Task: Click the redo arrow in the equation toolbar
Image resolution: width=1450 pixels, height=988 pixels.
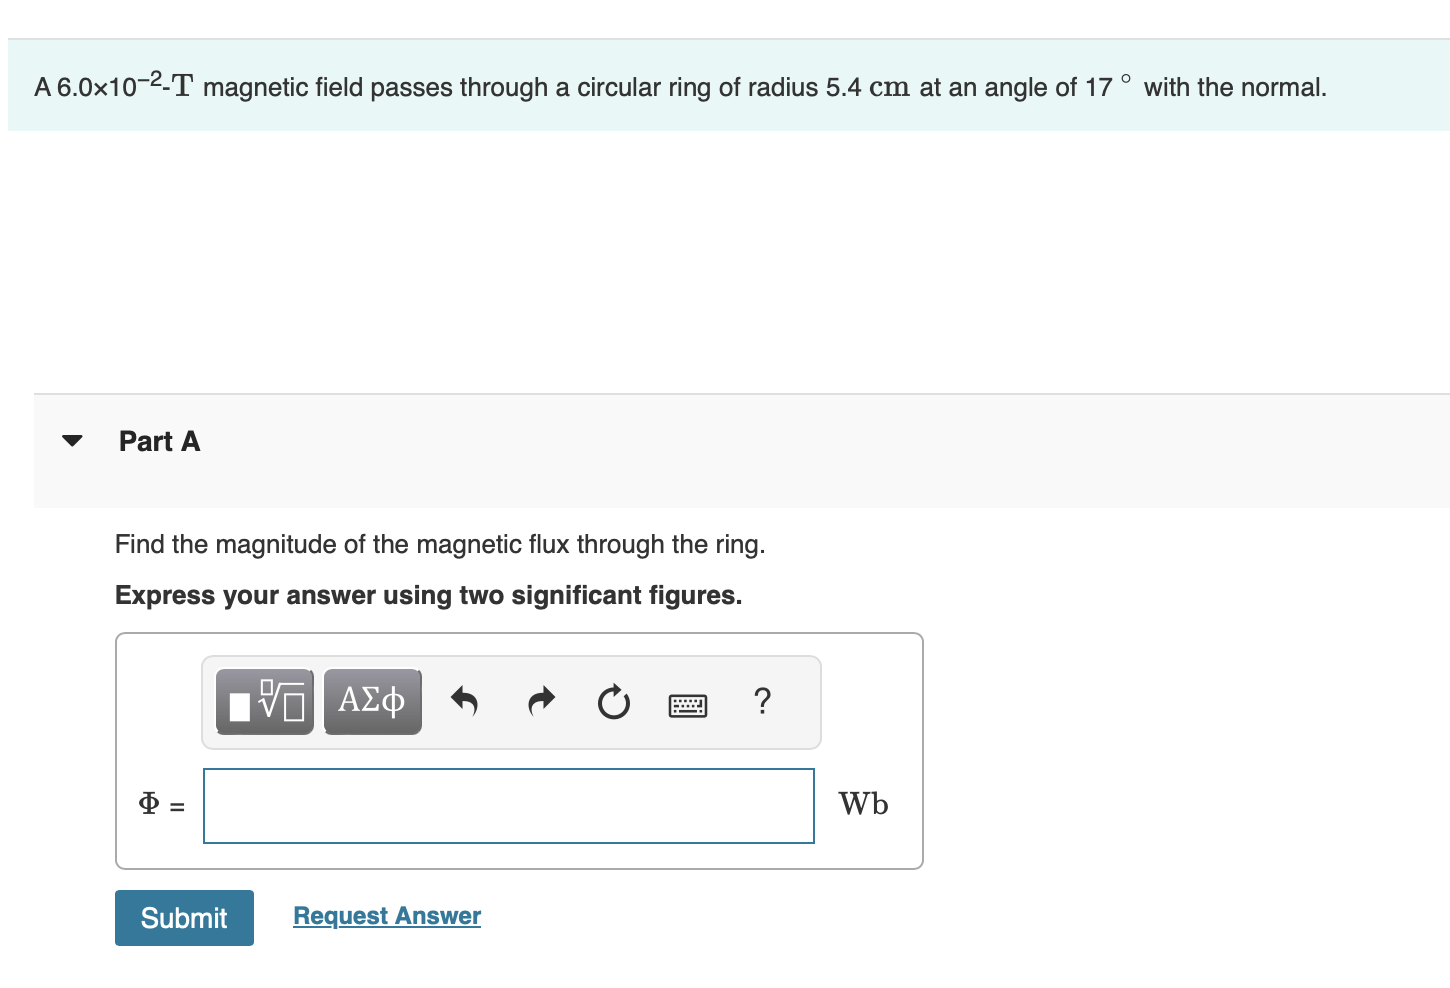Action: click(539, 701)
